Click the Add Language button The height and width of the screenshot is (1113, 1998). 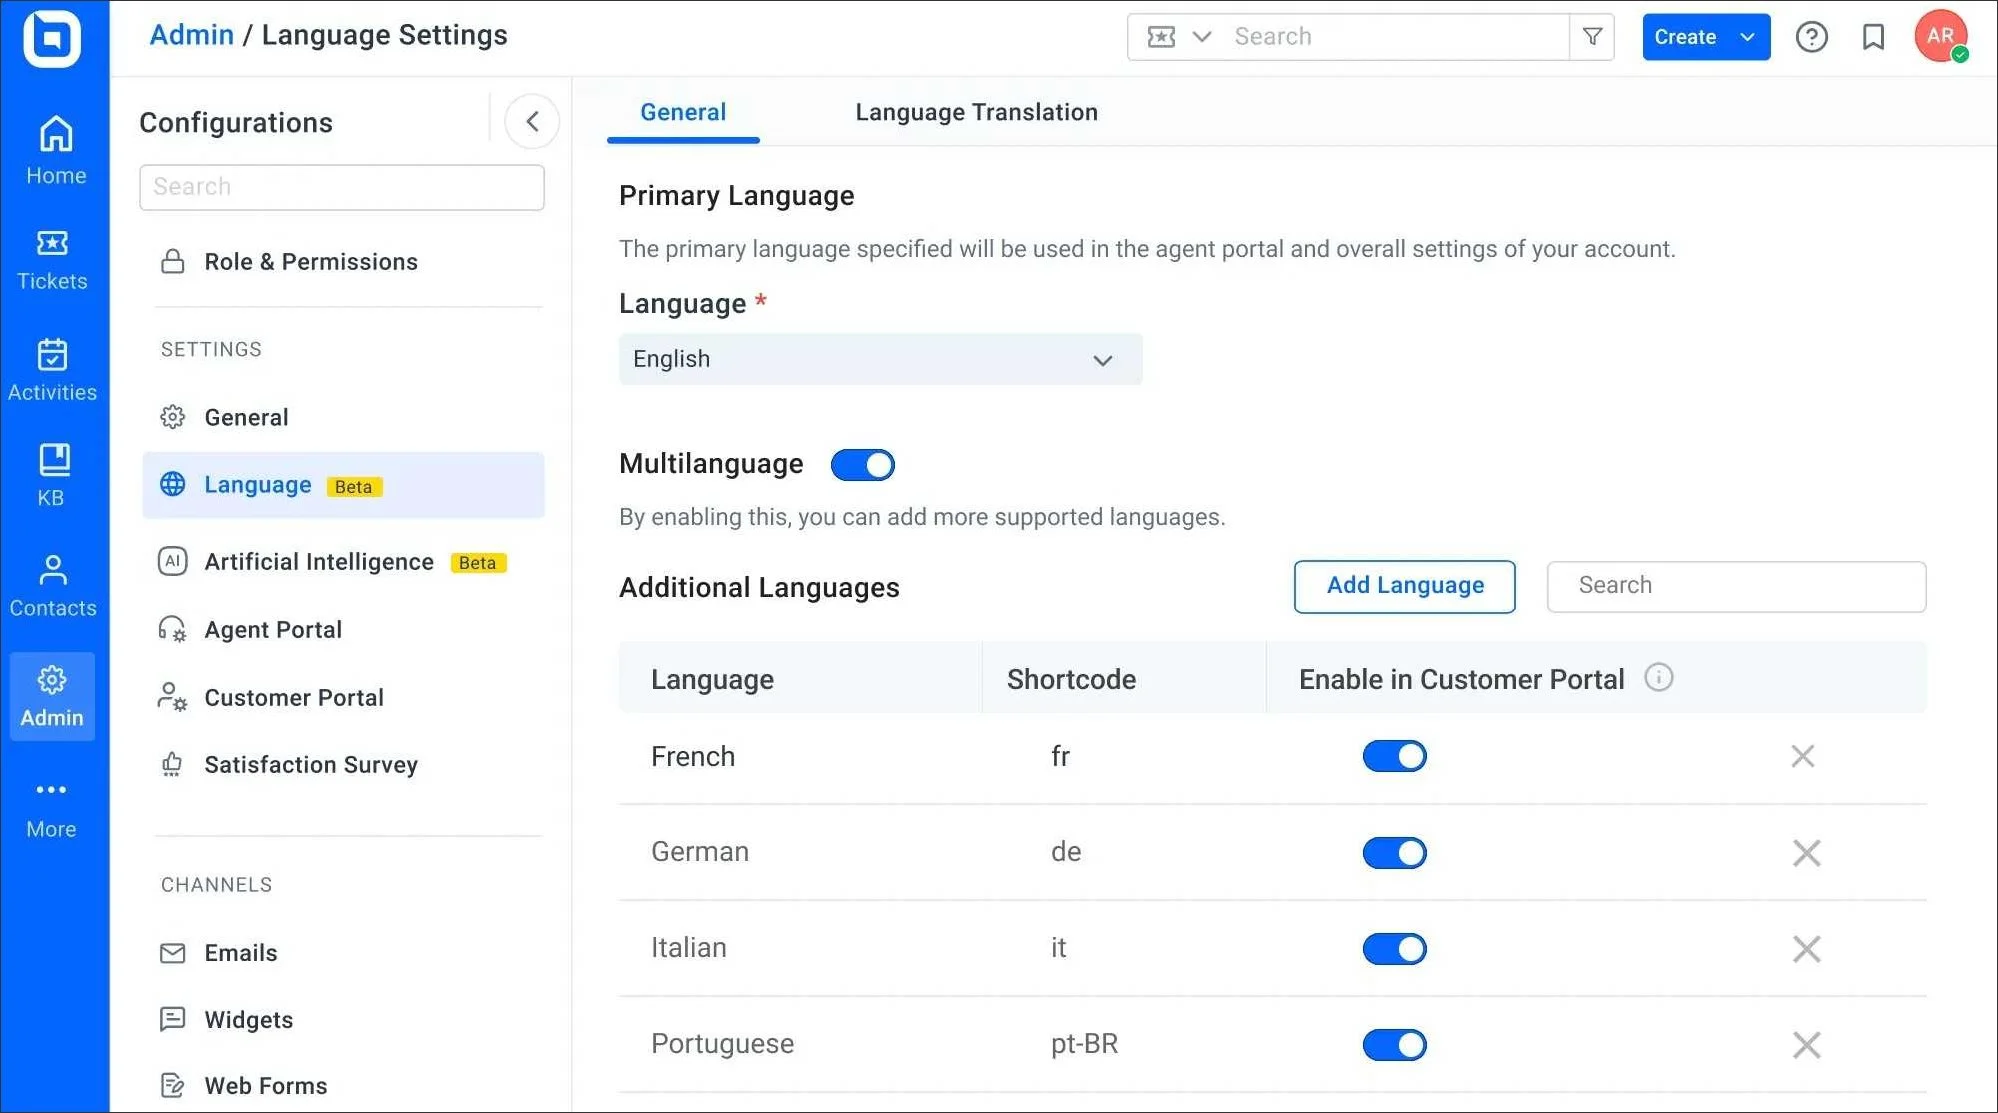pos(1404,586)
